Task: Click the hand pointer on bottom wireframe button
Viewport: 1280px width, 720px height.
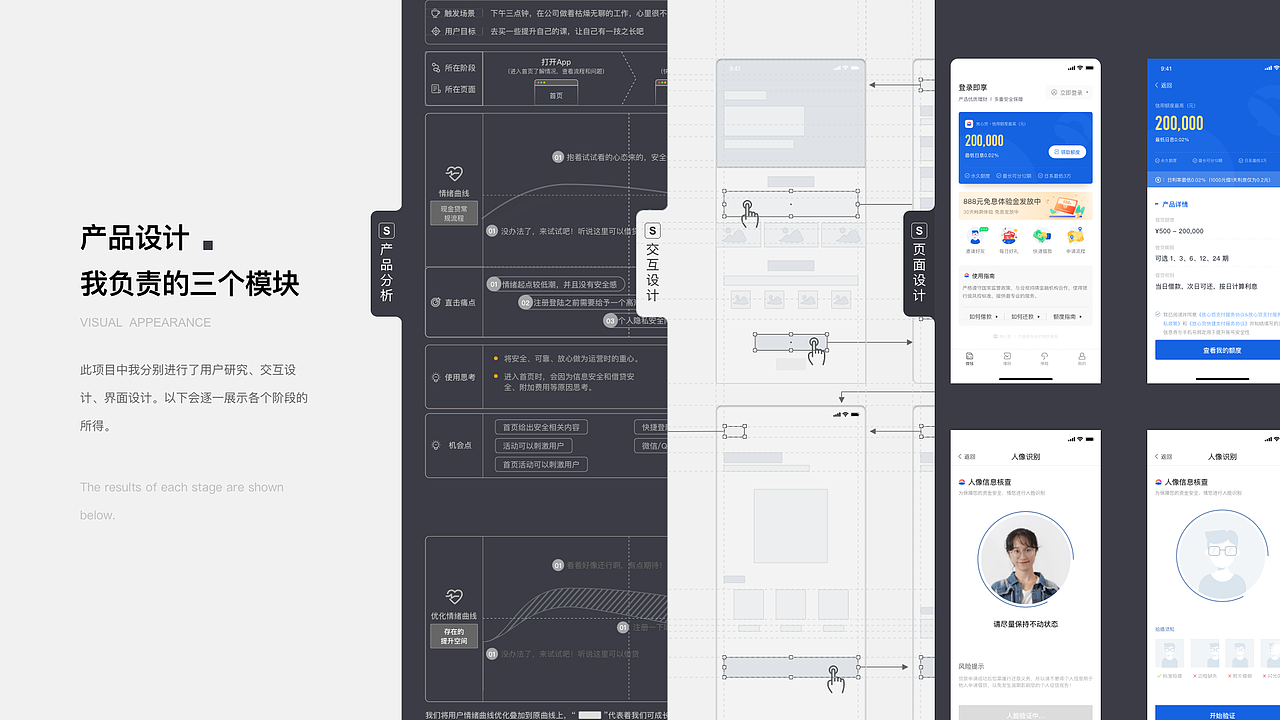Action: (x=835, y=679)
